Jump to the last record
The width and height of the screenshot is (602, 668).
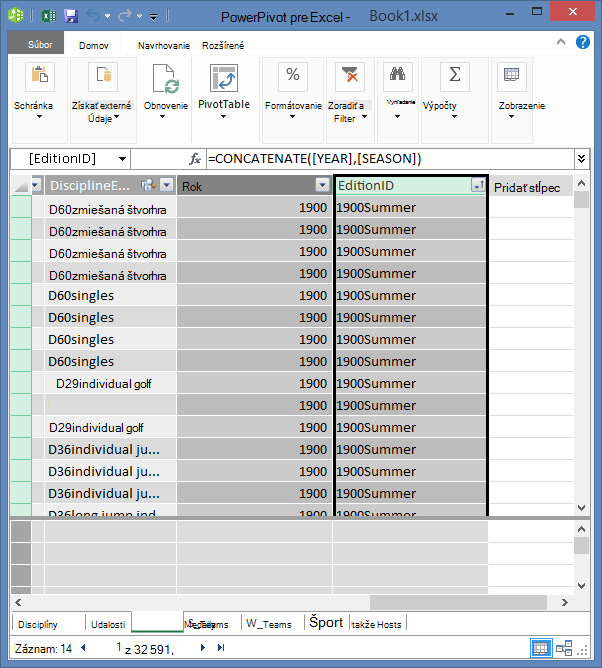(x=221, y=648)
